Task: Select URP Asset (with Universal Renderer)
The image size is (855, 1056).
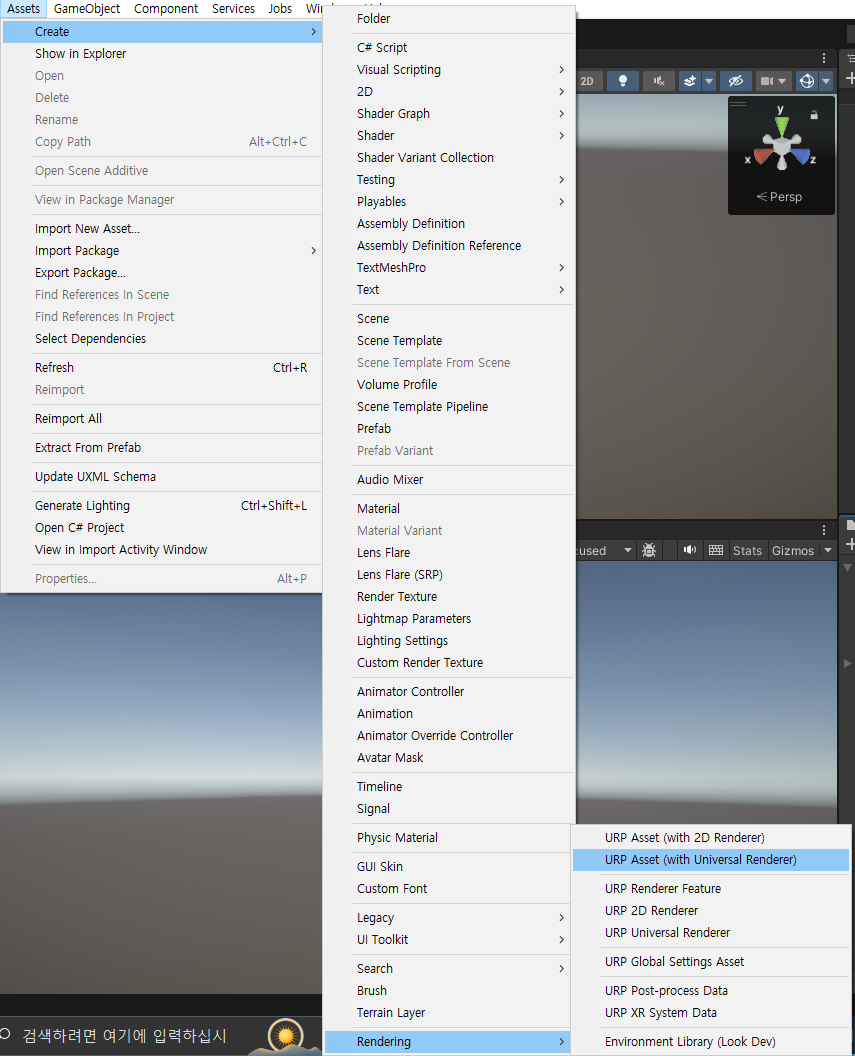Action: click(711, 860)
